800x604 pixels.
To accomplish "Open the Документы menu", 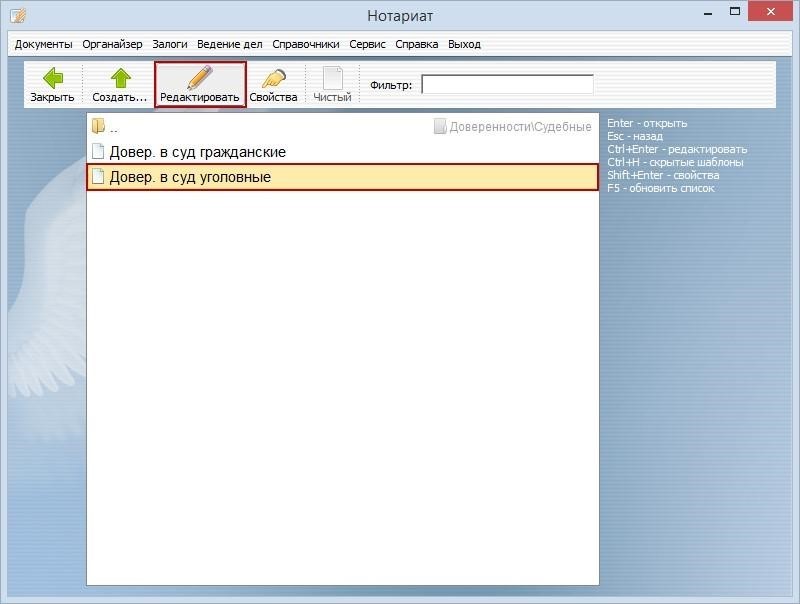I will coord(43,44).
